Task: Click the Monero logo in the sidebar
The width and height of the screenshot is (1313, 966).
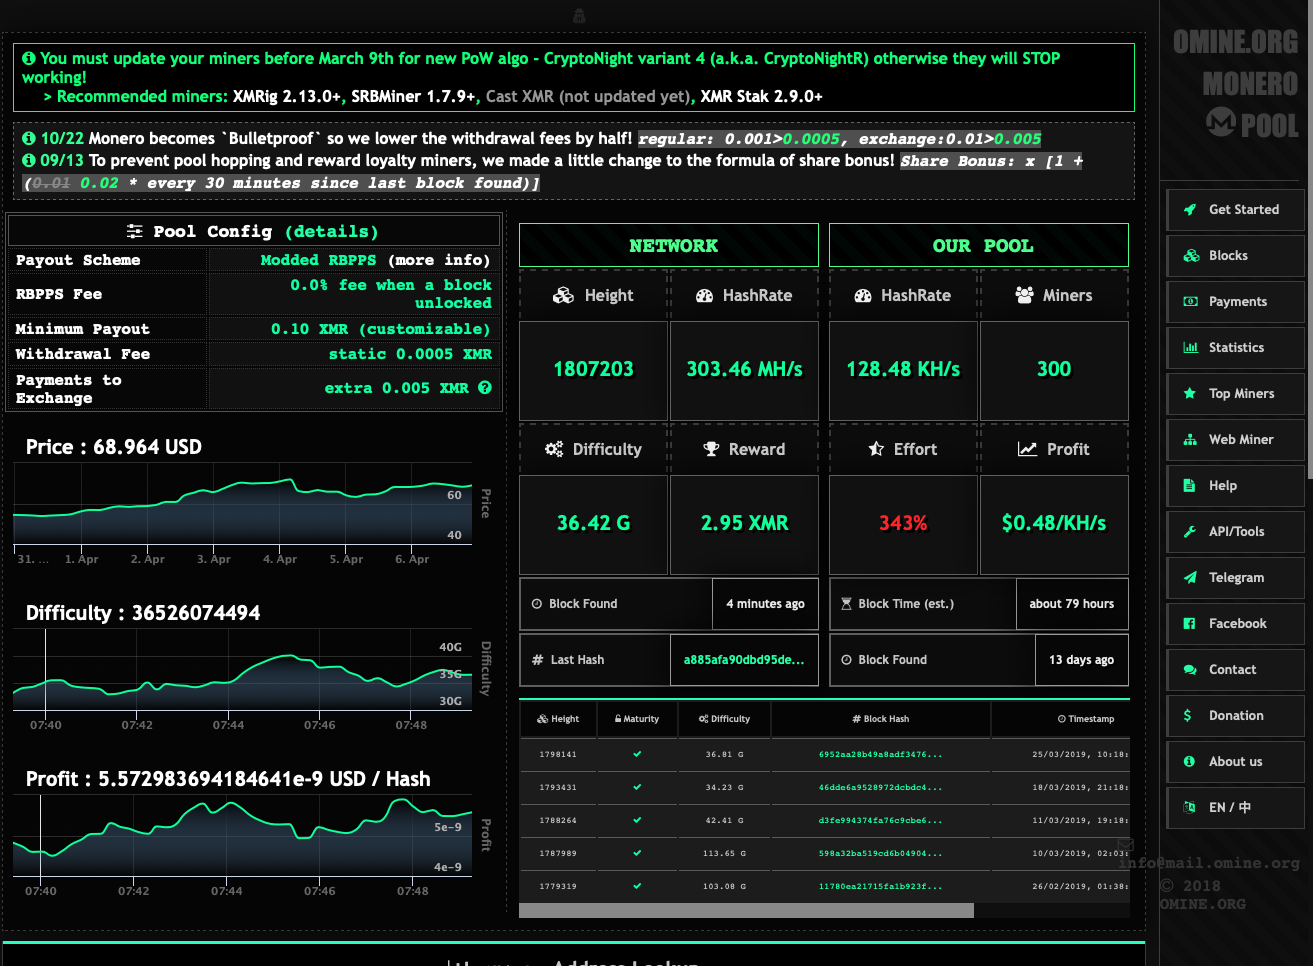Action: pos(1221,124)
